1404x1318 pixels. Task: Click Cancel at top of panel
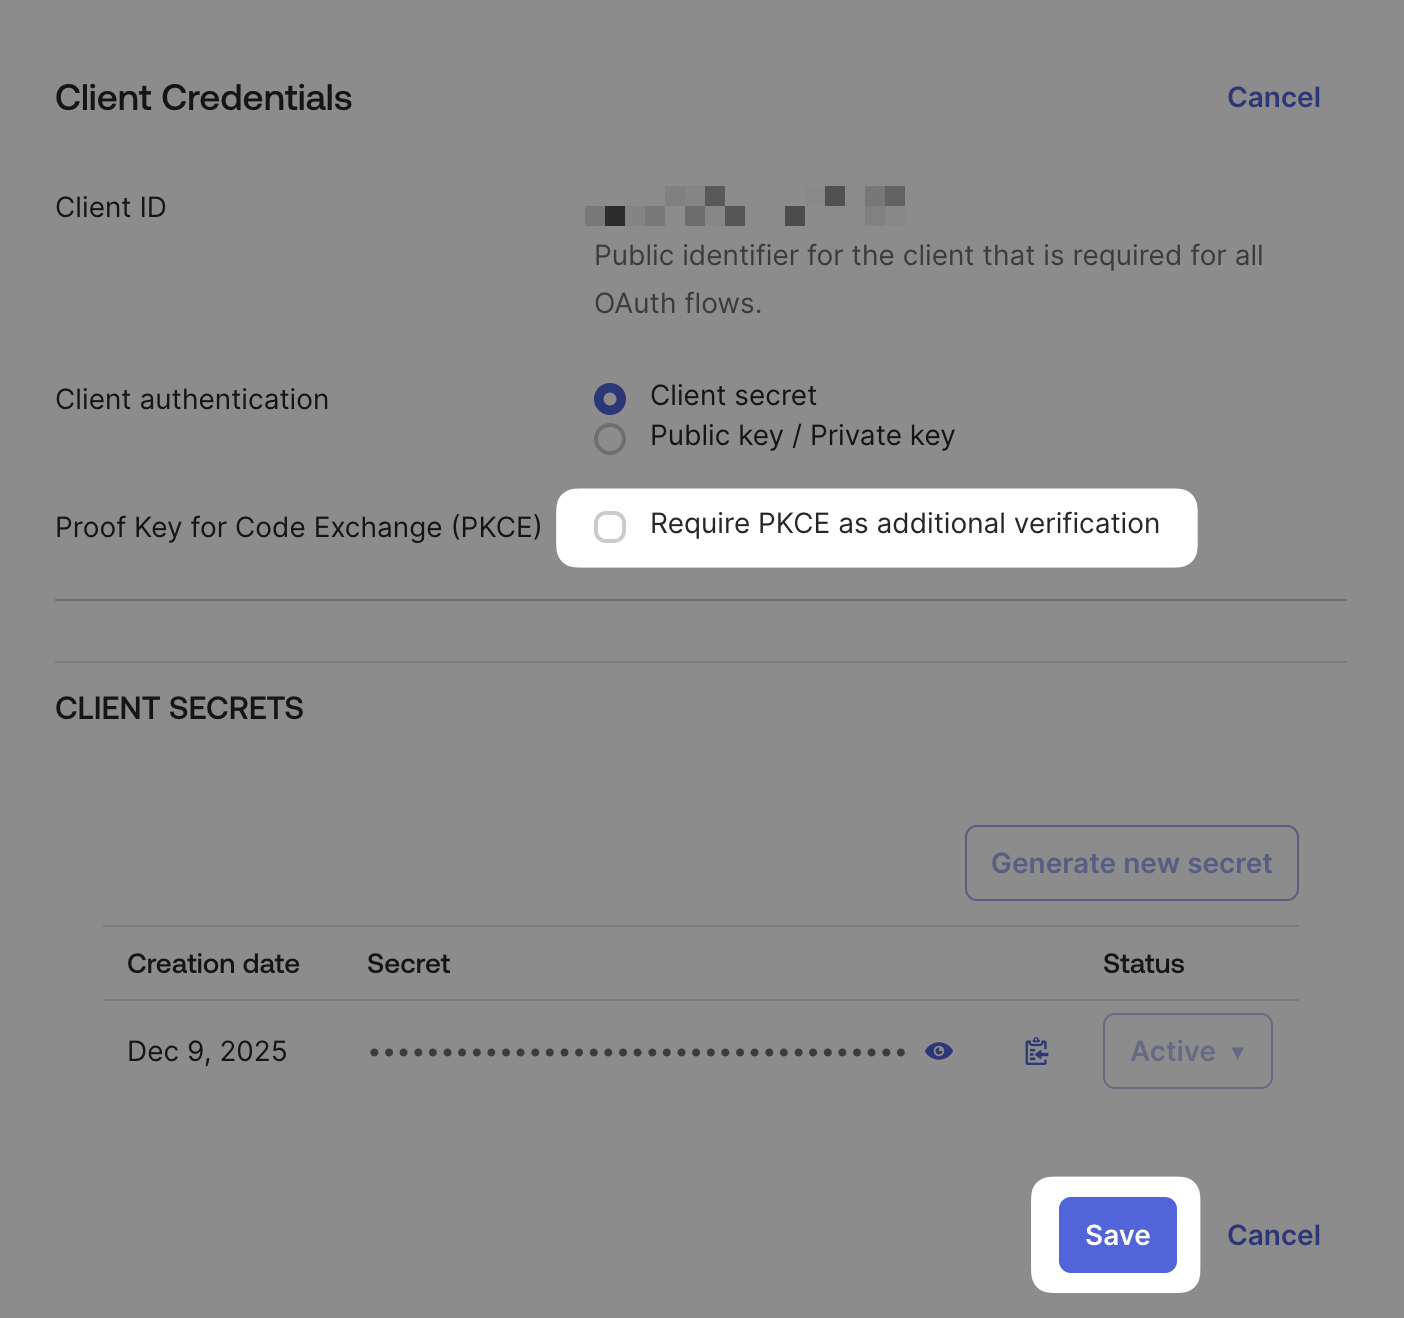[1273, 97]
